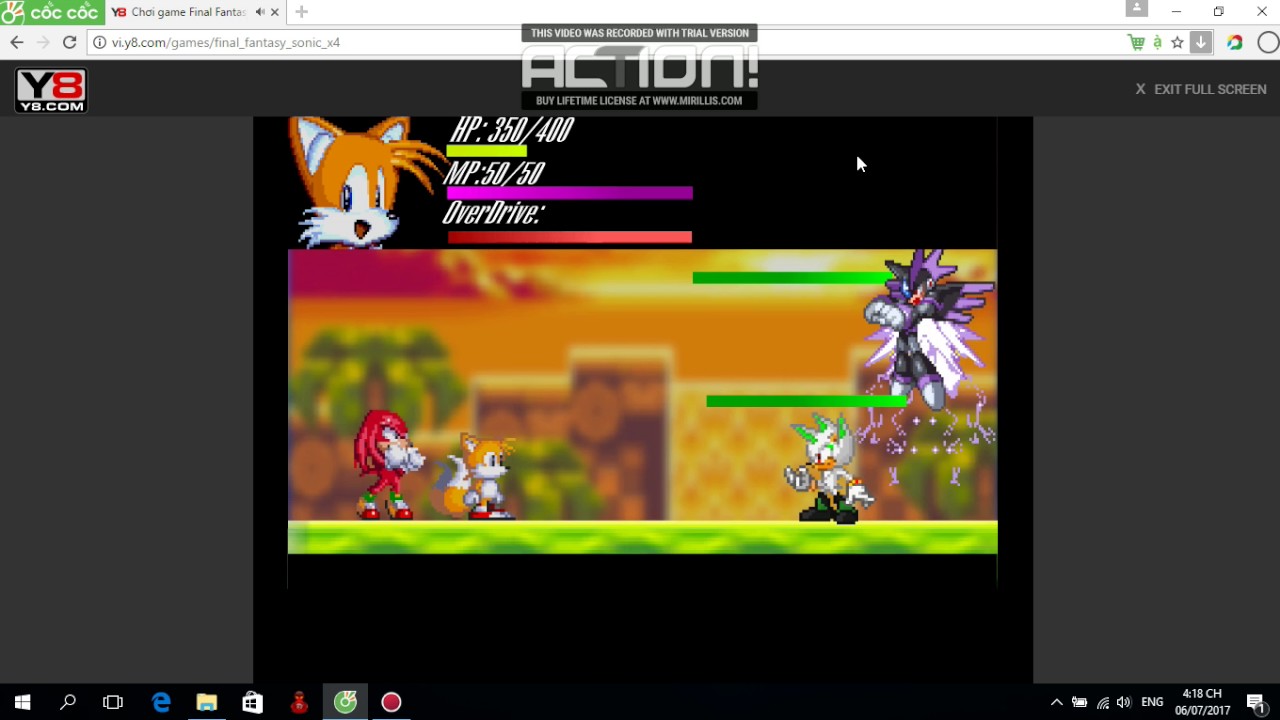Open the user profile icon in title bar
The height and width of the screenshot is (720, 1280).
pos(1137,8)
